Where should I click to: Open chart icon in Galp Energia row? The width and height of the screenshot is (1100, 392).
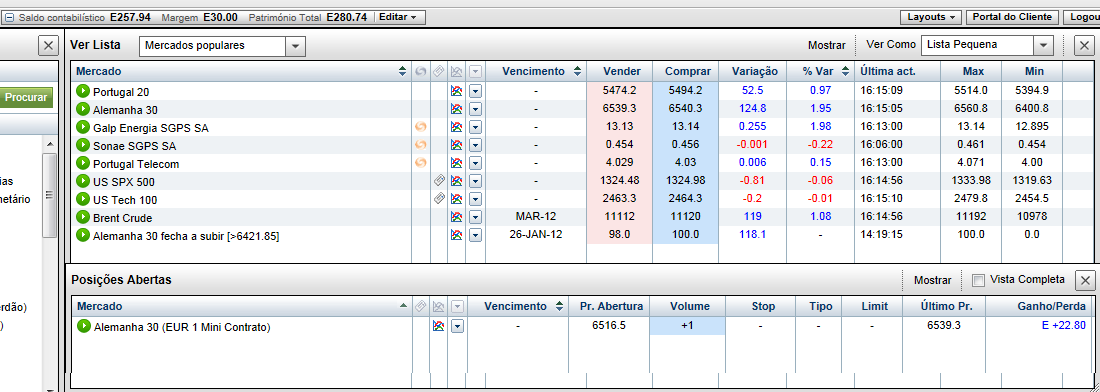pyautogui.click(x=457, y=128)
